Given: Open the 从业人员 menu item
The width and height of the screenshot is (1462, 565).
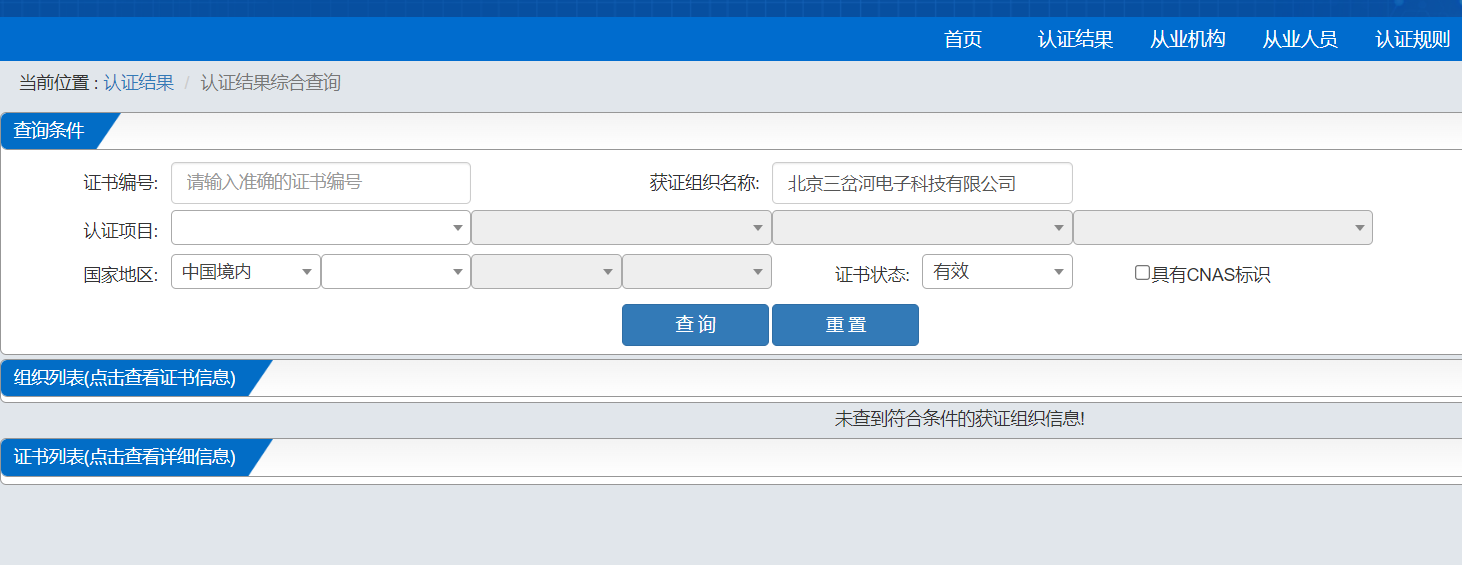Looking at the screenshot, I should pos(1300,40).
